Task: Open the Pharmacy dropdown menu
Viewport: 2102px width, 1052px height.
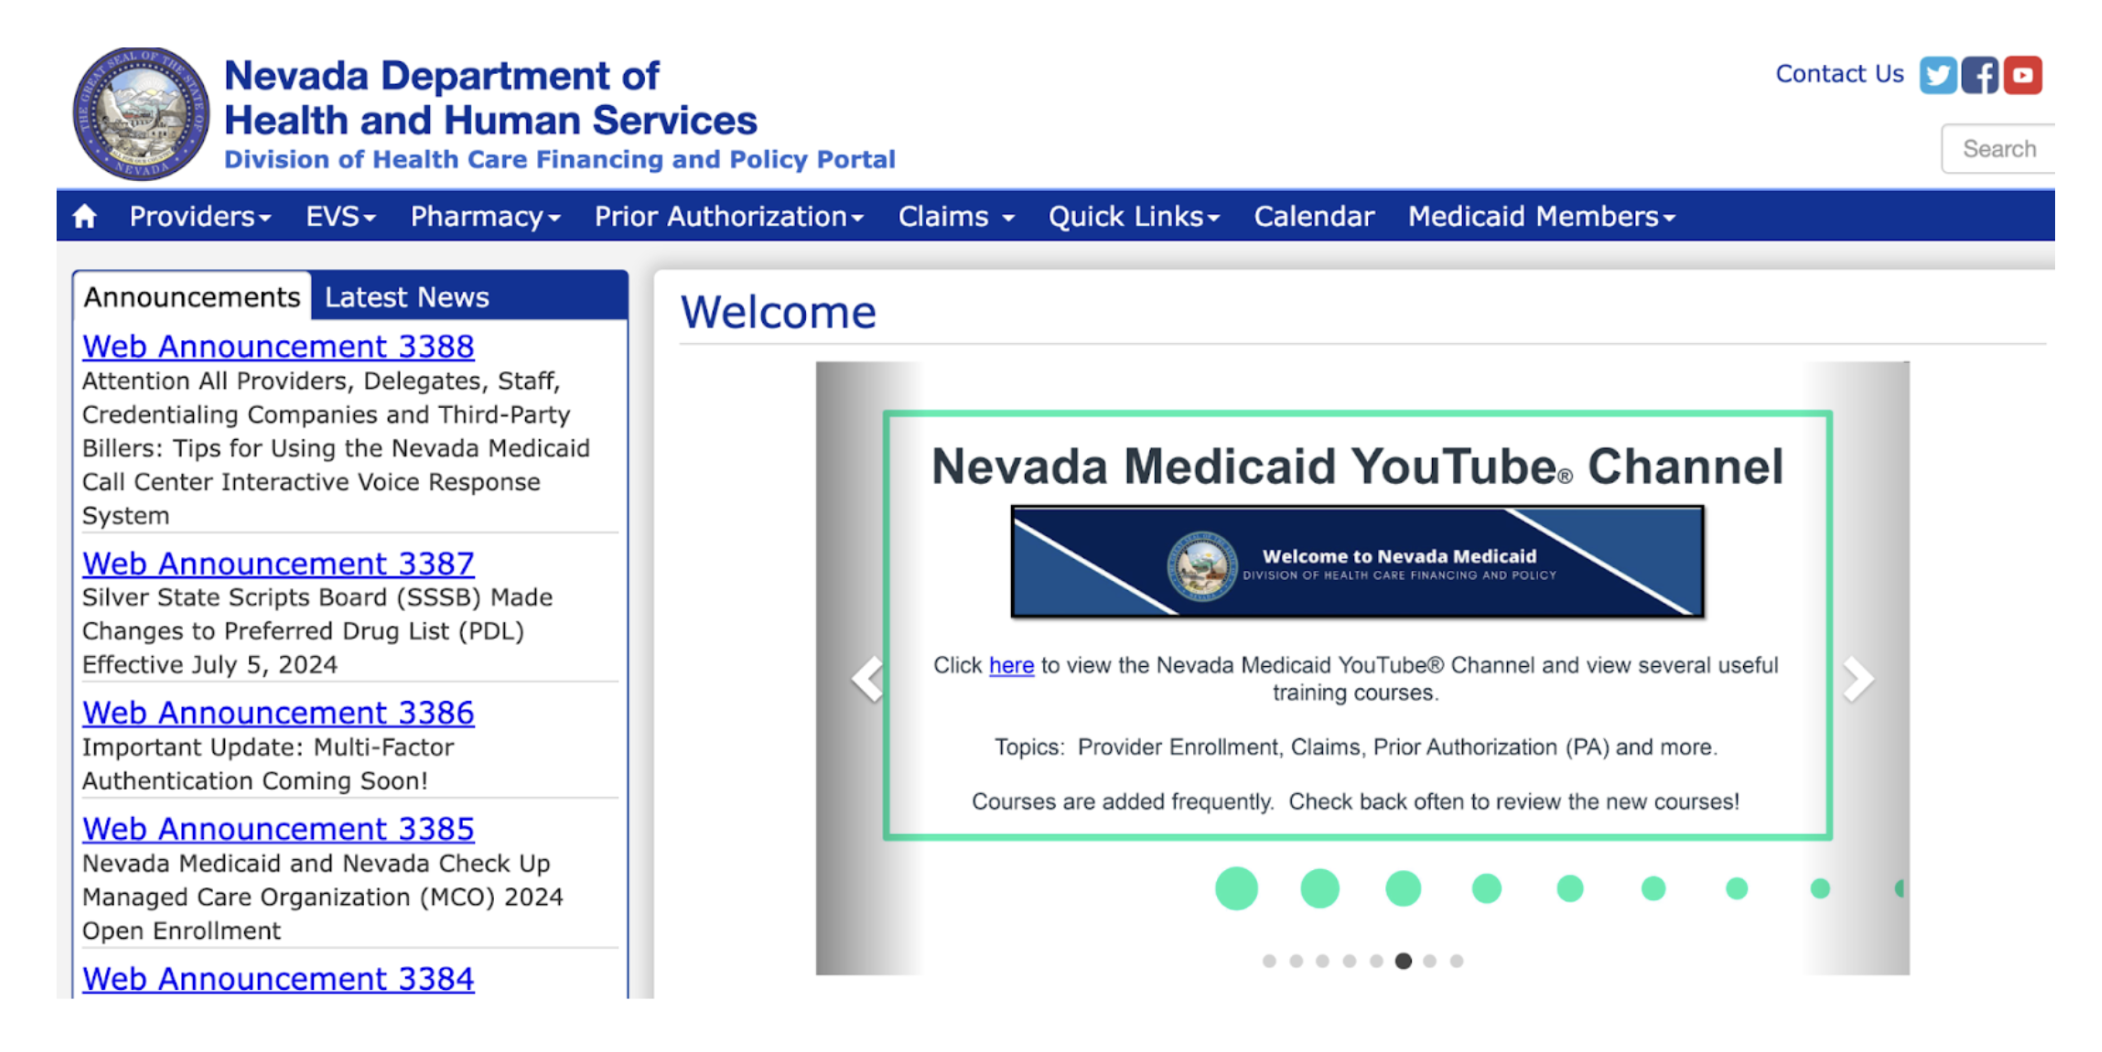Action: pyautogui.click(x=485, y=216)
